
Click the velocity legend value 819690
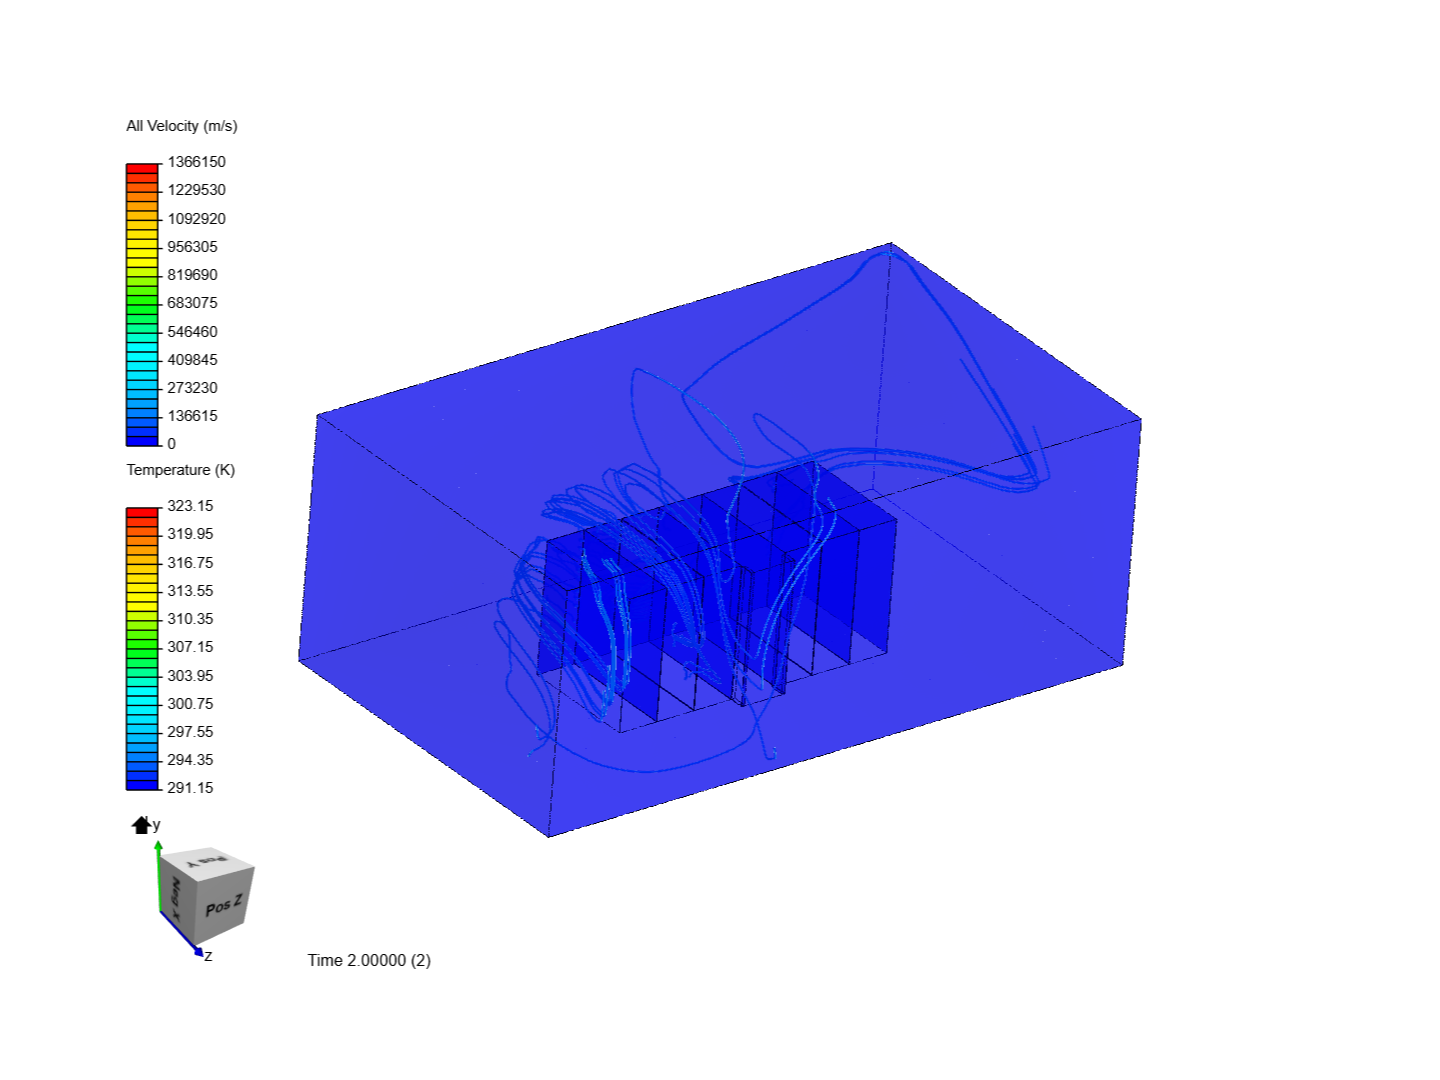192,275
